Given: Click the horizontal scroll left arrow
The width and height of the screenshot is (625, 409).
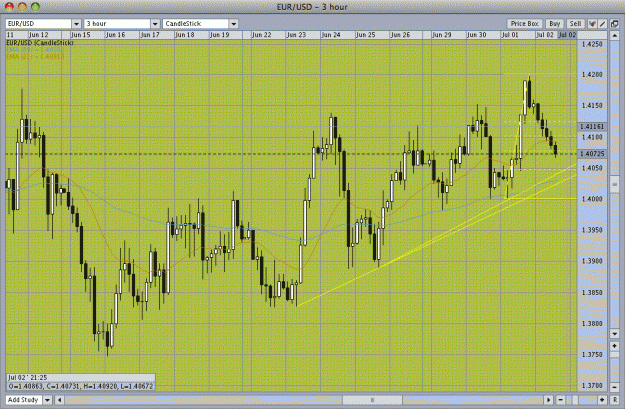Looking at the screenshot, I should click(59, 399).
